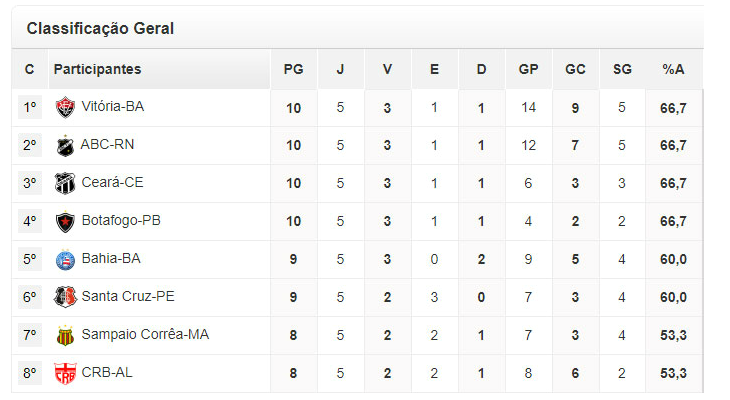Sort by the SG column header
This screenshot has width=730, height=400.
(x=622, y=69)
